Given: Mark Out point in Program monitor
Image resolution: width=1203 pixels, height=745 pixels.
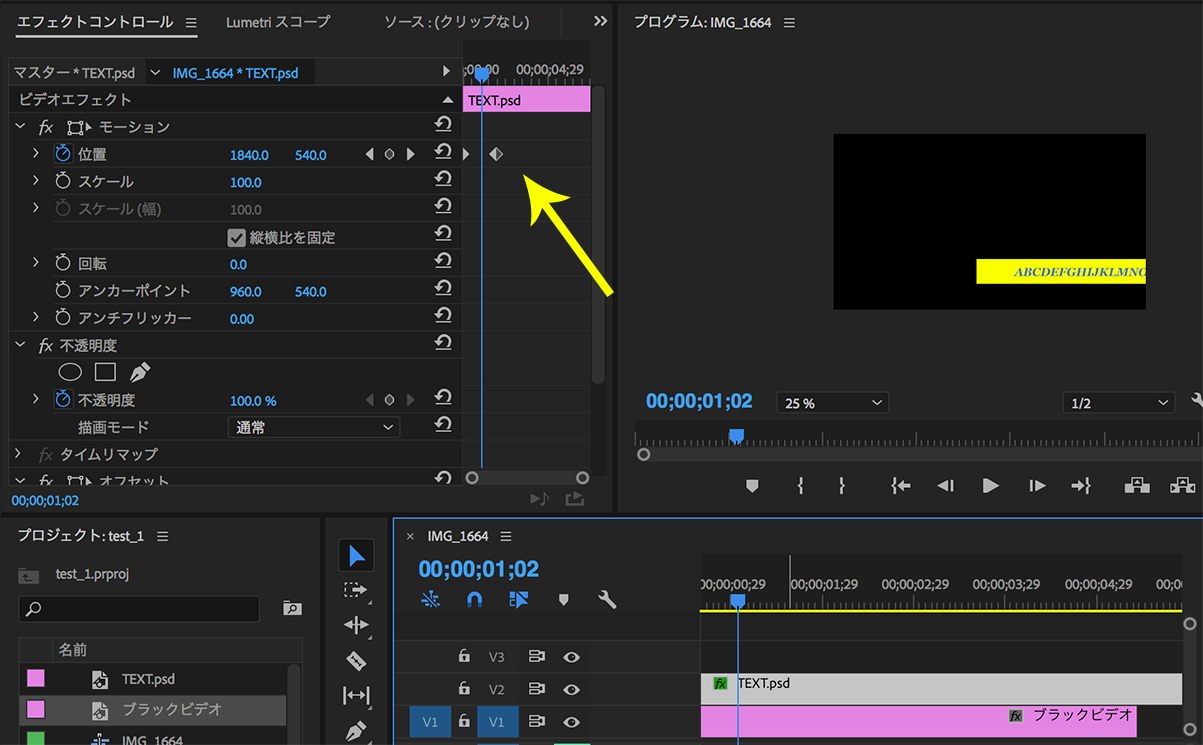Looking at the screenshot, I should point(842,486).
